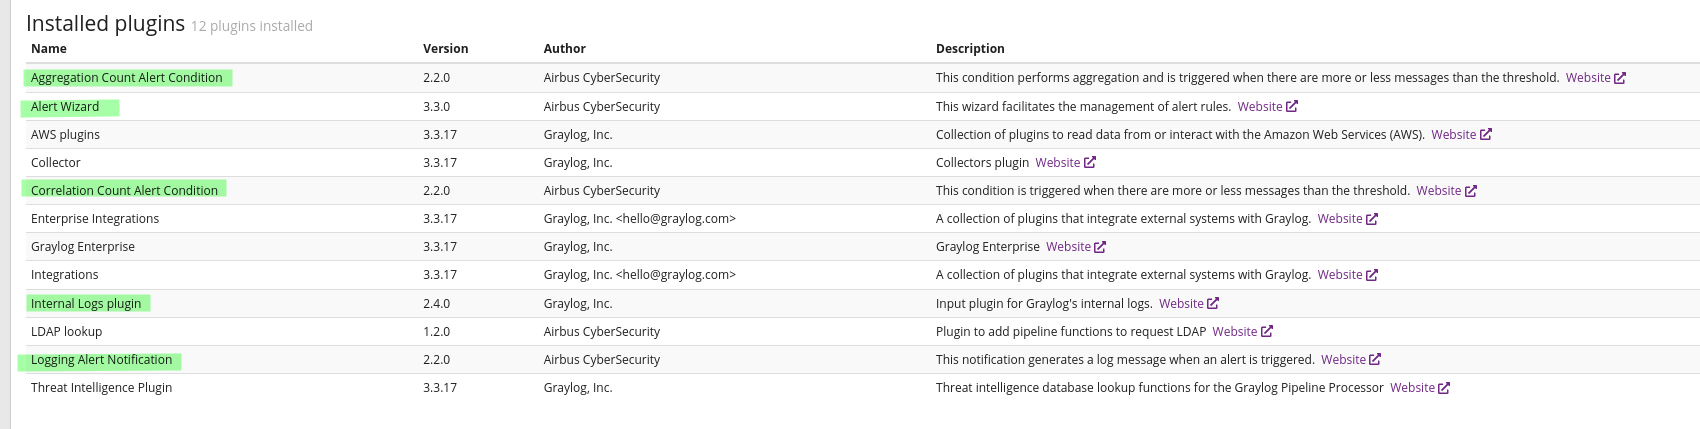Click external link icon for Correlation Count Alert Condition
1700x429 pixels.
coord(1471,190)
